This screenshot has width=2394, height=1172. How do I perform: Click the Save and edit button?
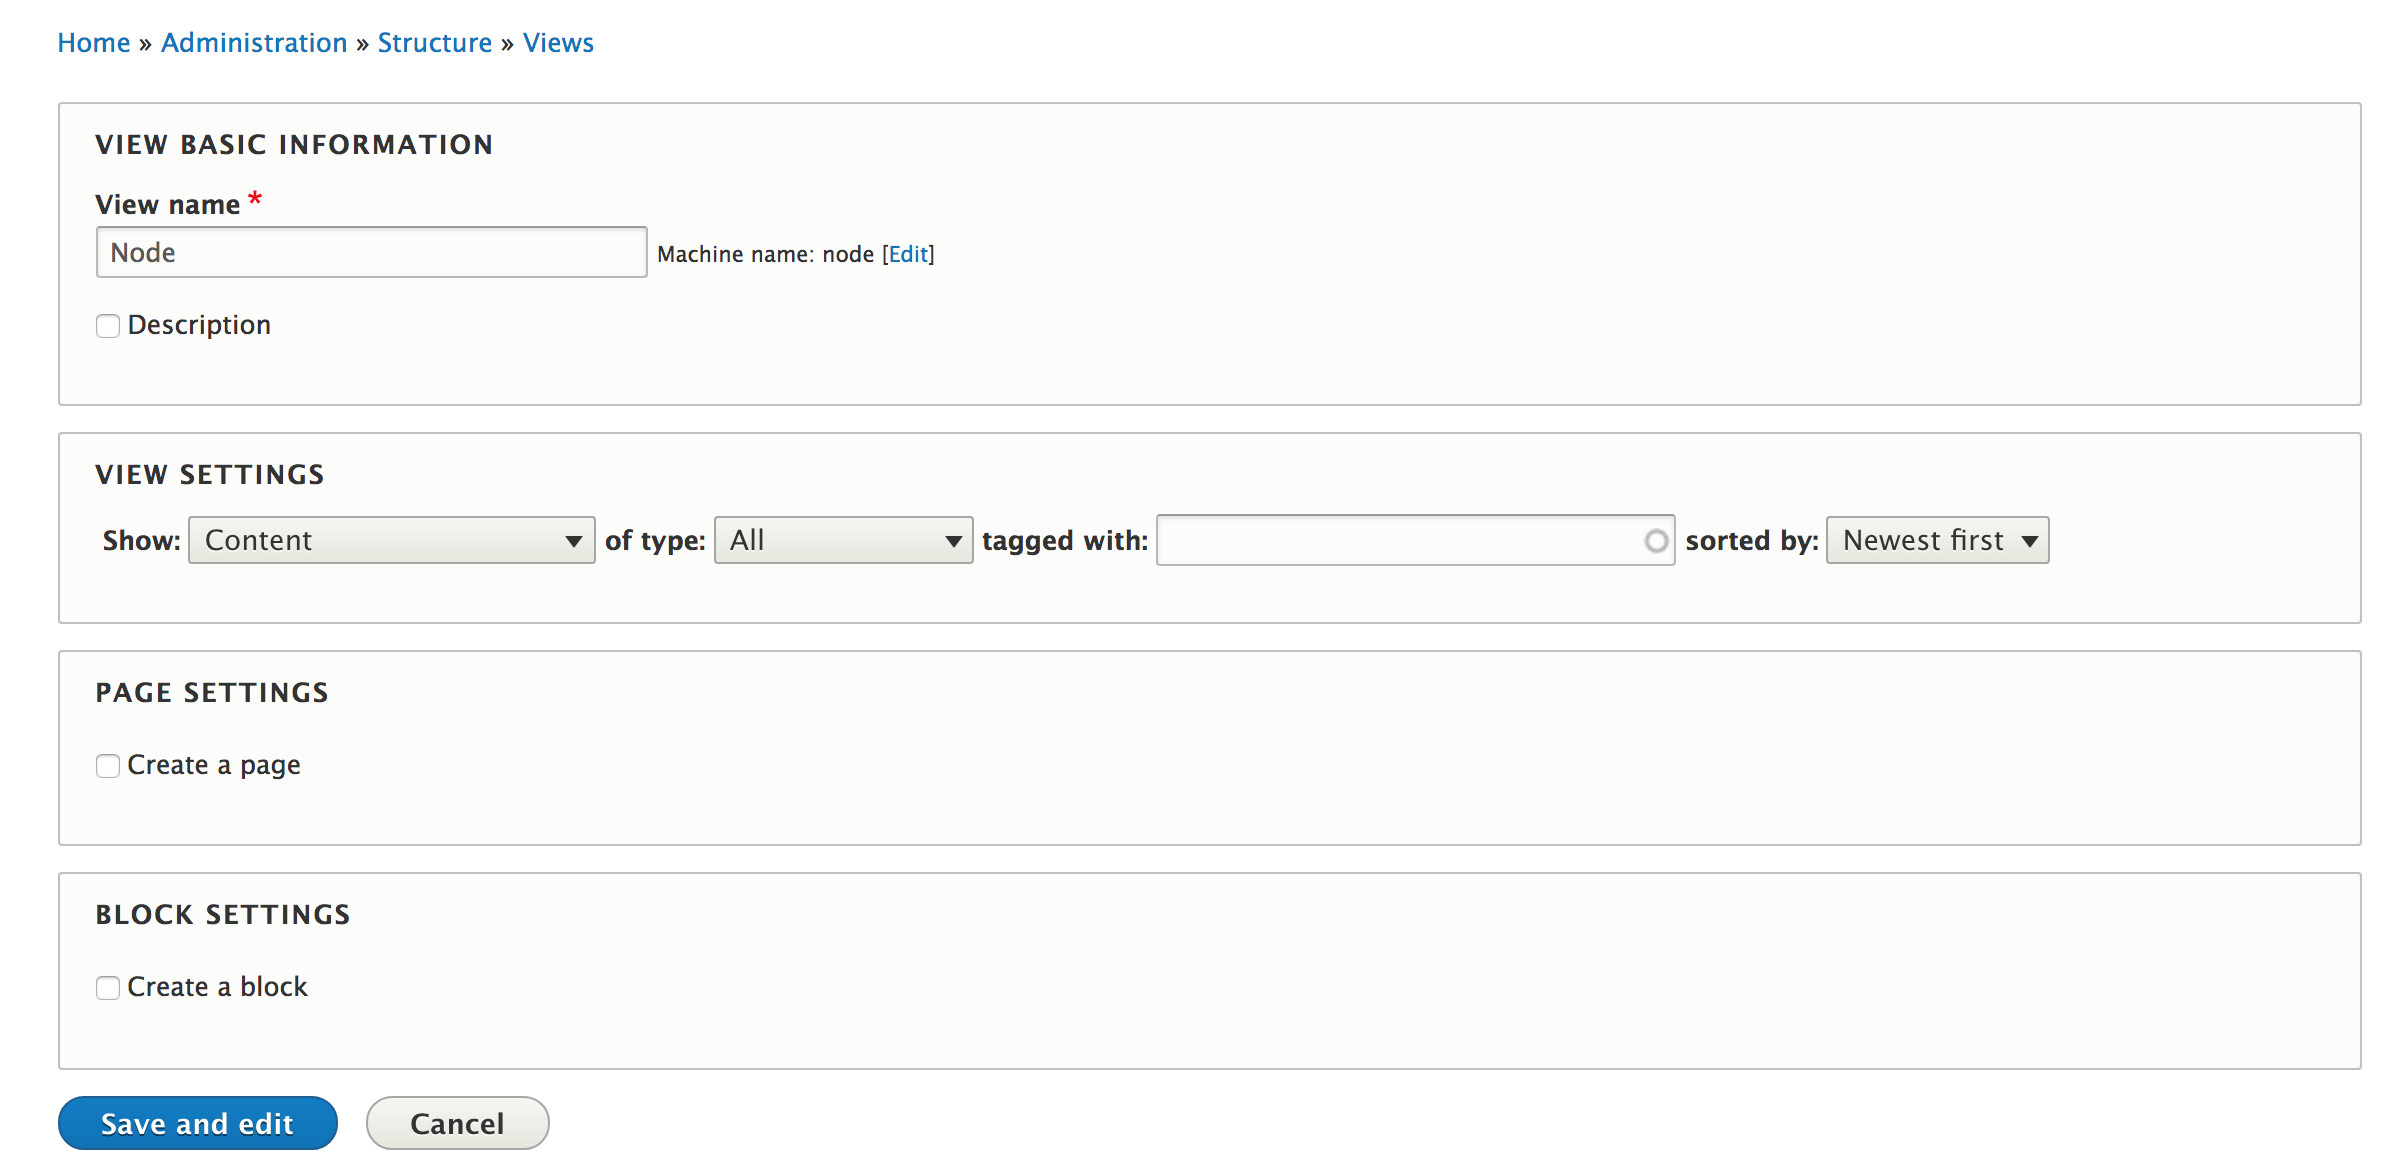(197, 1123)
